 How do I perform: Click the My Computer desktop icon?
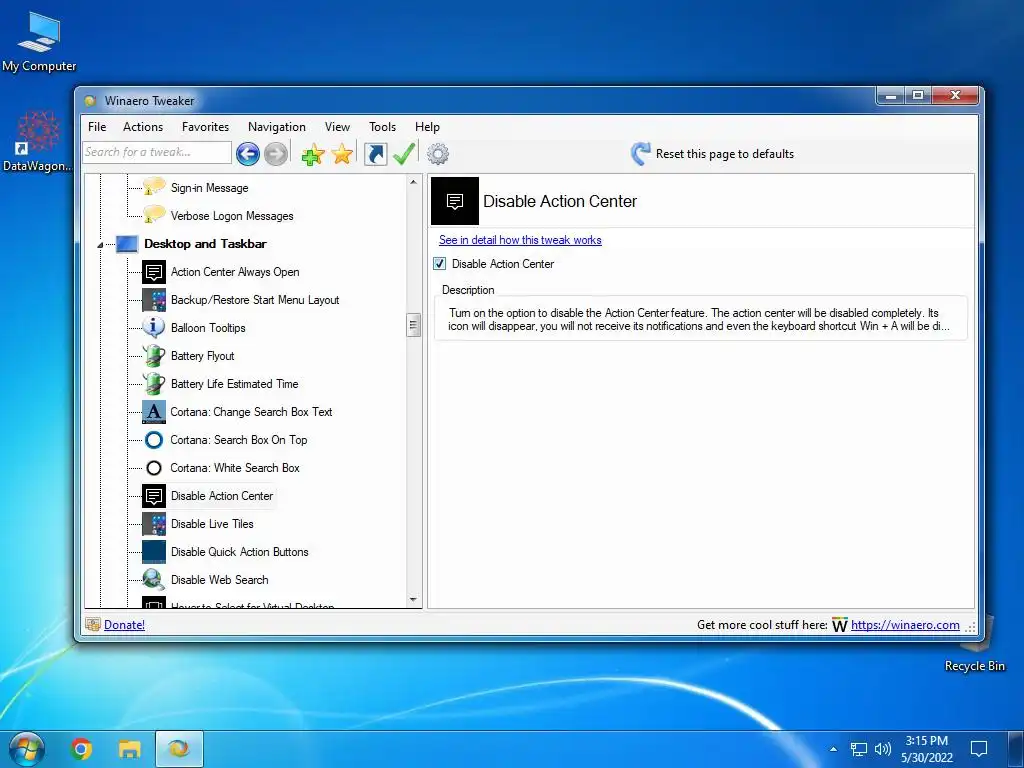pos(39,40)
